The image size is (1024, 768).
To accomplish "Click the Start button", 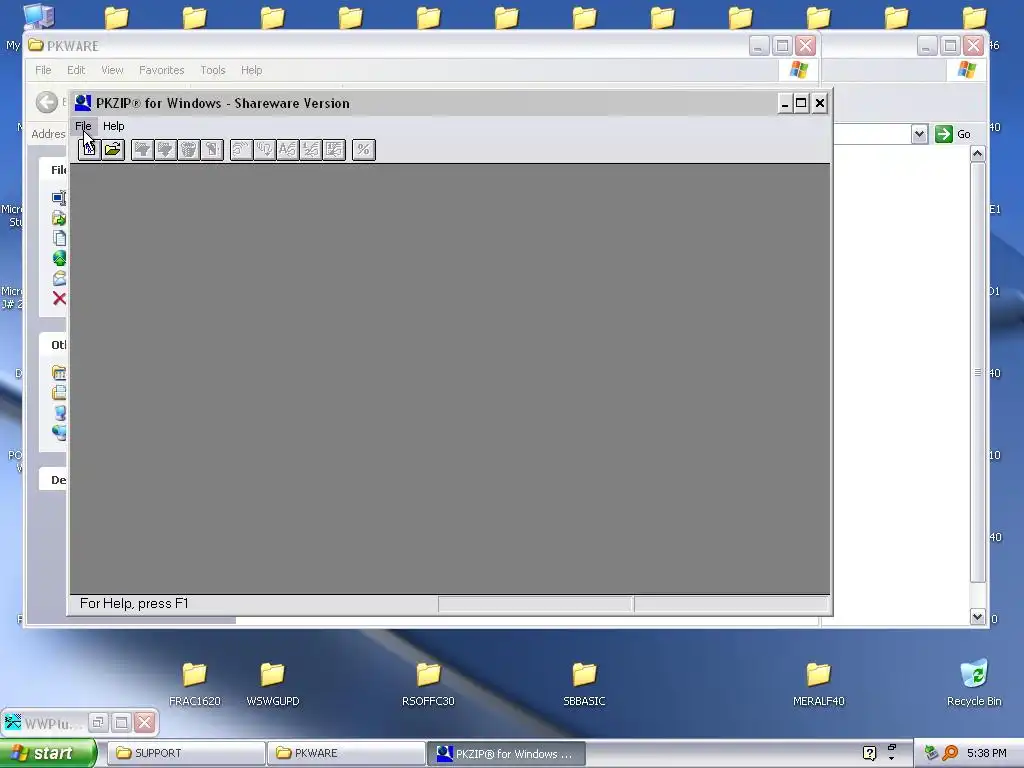I will 48,753.
